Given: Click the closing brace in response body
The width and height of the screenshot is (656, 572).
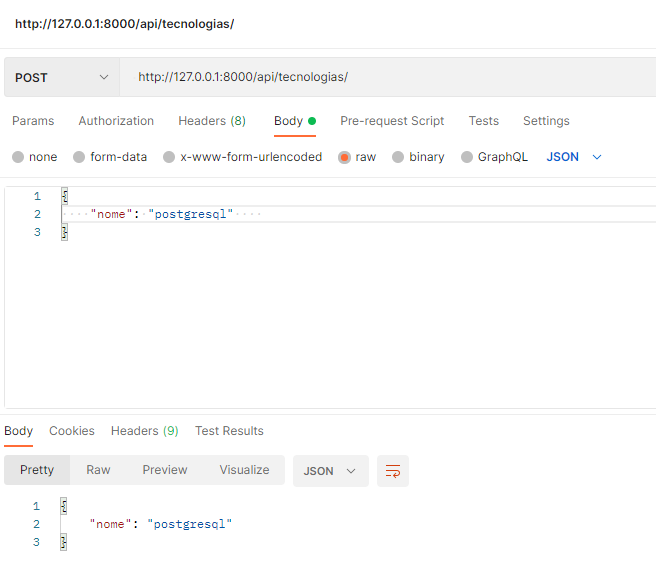Looking at the screenshot, I should [x=64, y=542].
